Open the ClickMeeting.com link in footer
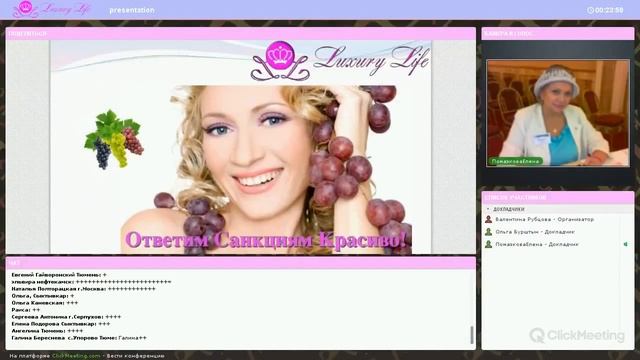 click(76, 356)
